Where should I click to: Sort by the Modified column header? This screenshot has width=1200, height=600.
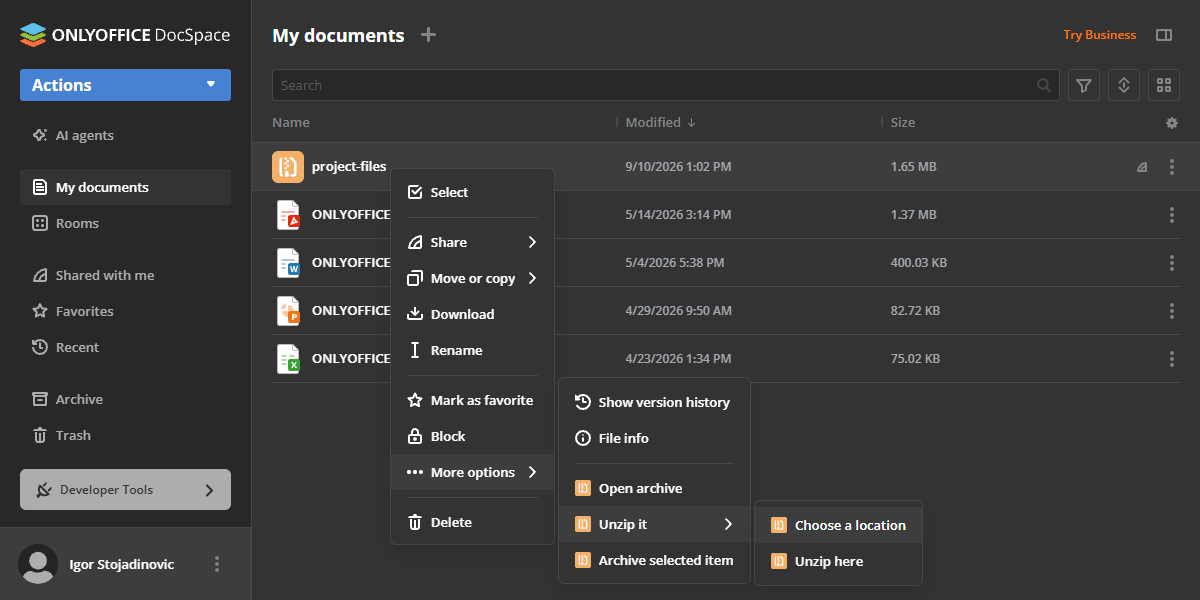click(x=660, y=122)
